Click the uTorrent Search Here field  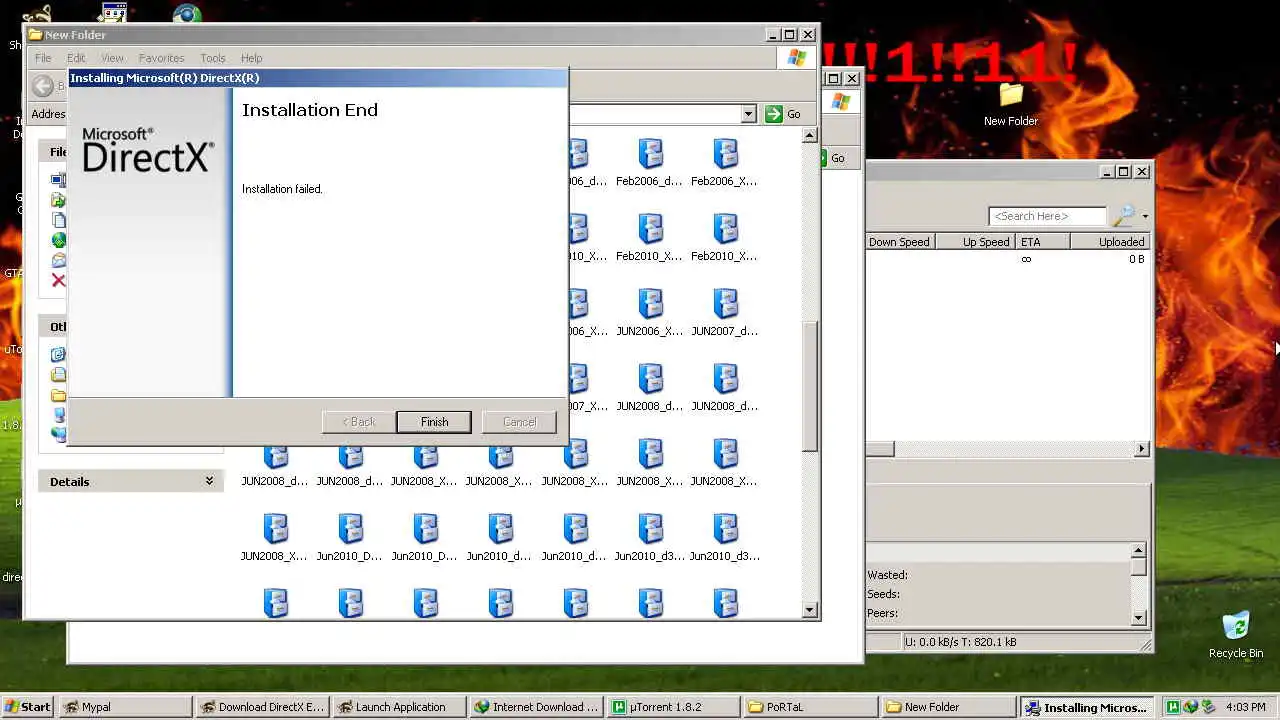click(1047, 216)
